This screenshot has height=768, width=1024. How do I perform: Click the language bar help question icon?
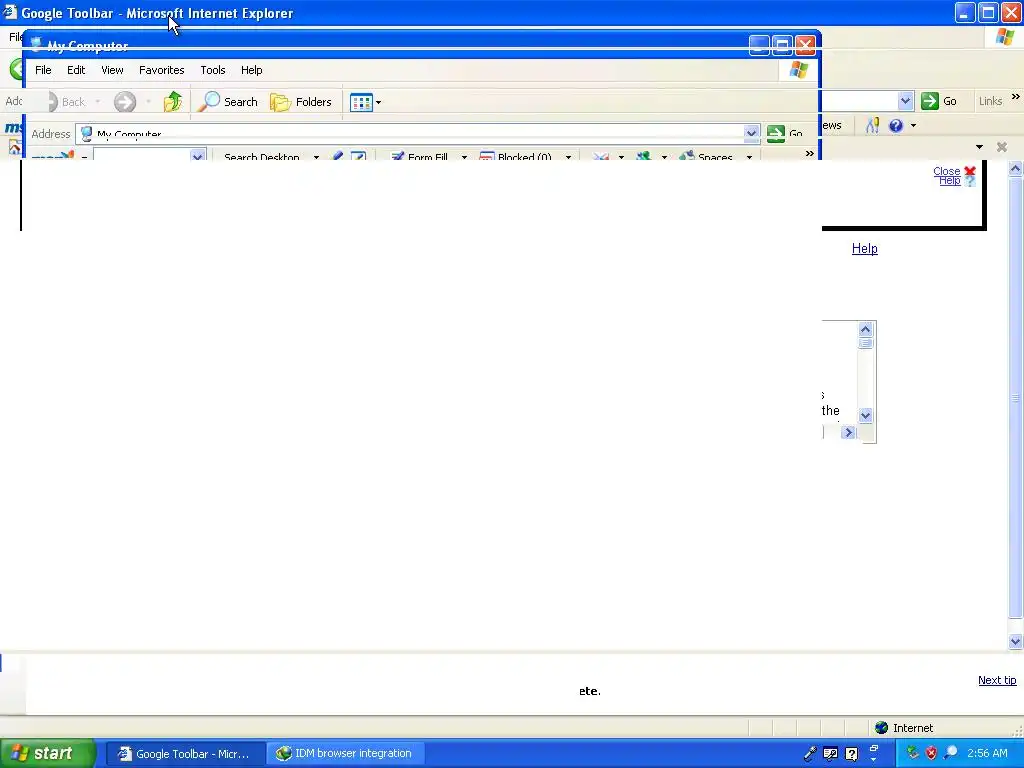click(x=852, y=754)
